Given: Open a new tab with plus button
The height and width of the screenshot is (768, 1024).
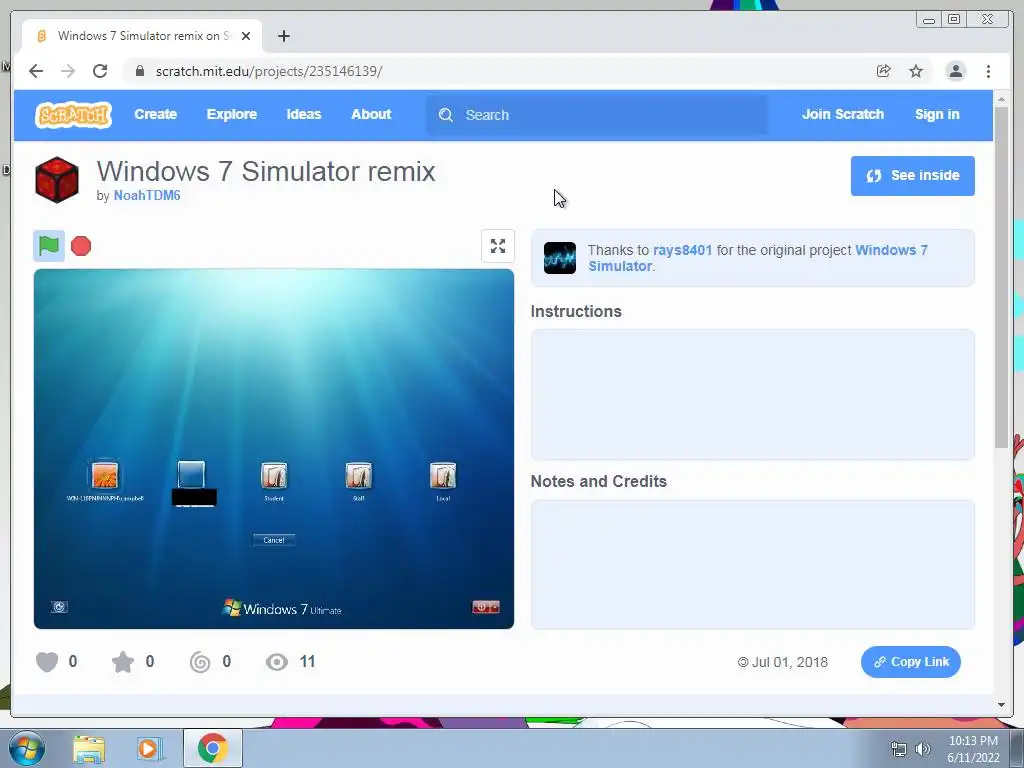Looking at the screenshot, I should click(x=283, y=36).
